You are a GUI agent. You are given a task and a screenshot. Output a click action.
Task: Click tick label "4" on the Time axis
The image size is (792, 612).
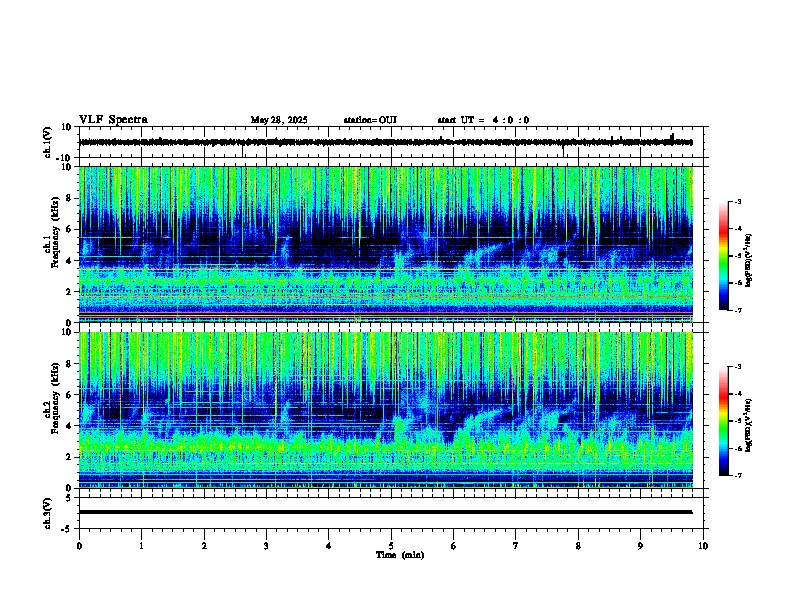[329, 546]
